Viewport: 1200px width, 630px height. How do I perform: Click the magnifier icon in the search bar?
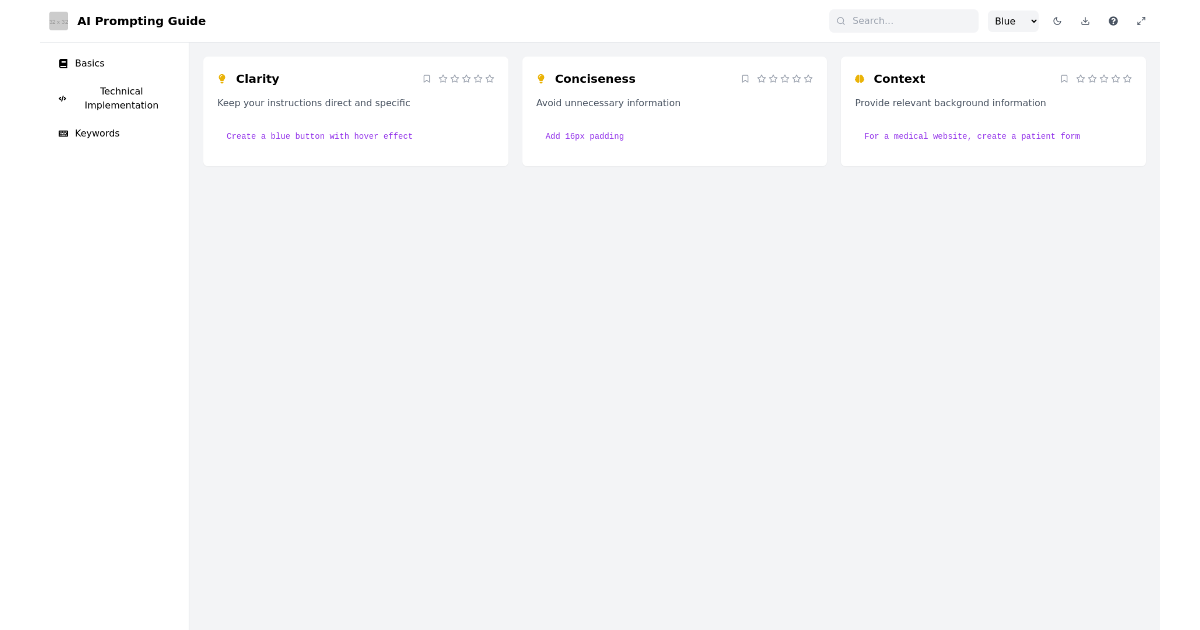(840, 20)
